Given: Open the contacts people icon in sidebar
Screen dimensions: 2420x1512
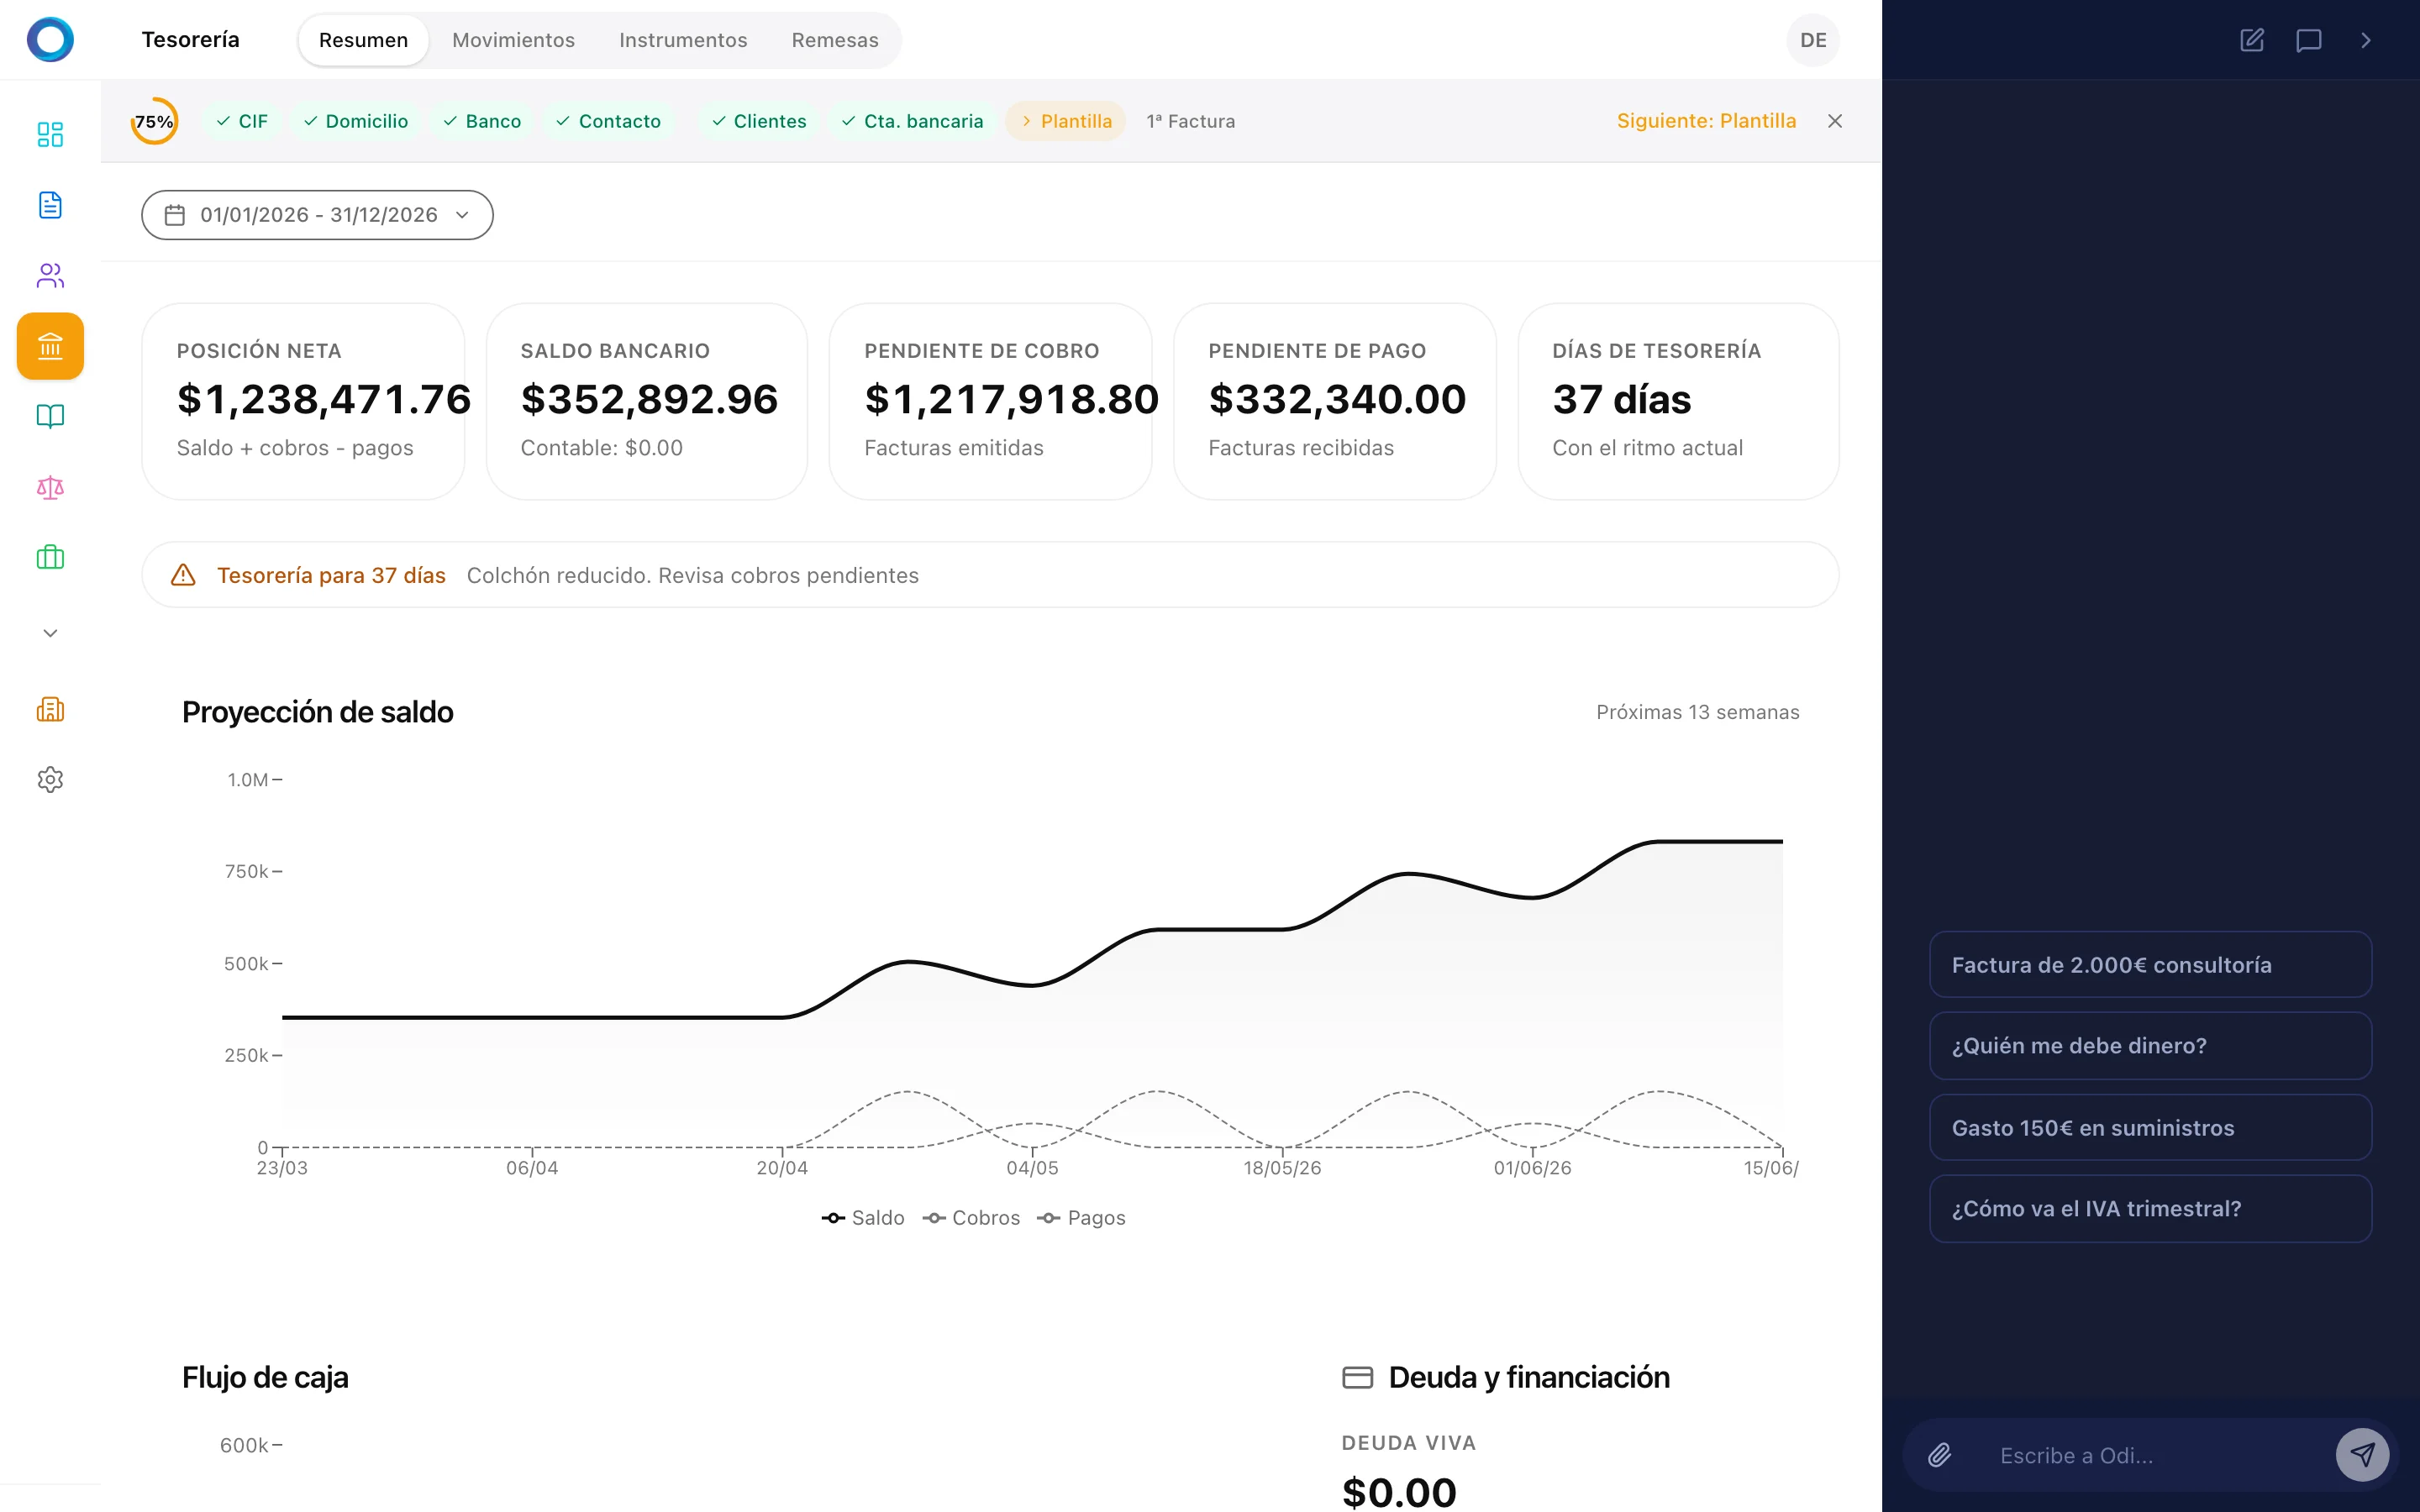Looking at the screenshot, I should 50,275.
